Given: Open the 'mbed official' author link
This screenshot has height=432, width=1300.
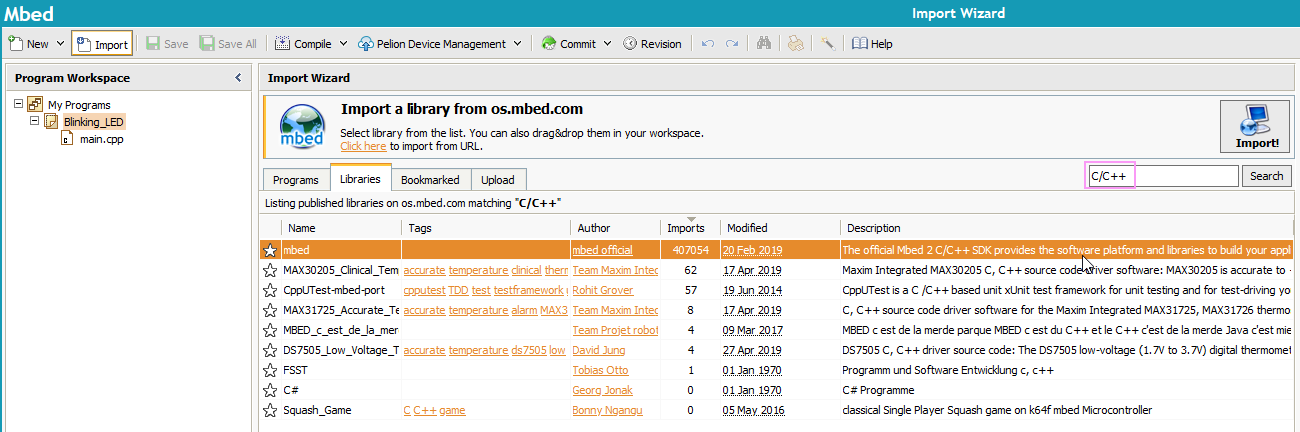Looking at the screenshot, I should click(x=602, y=250).
